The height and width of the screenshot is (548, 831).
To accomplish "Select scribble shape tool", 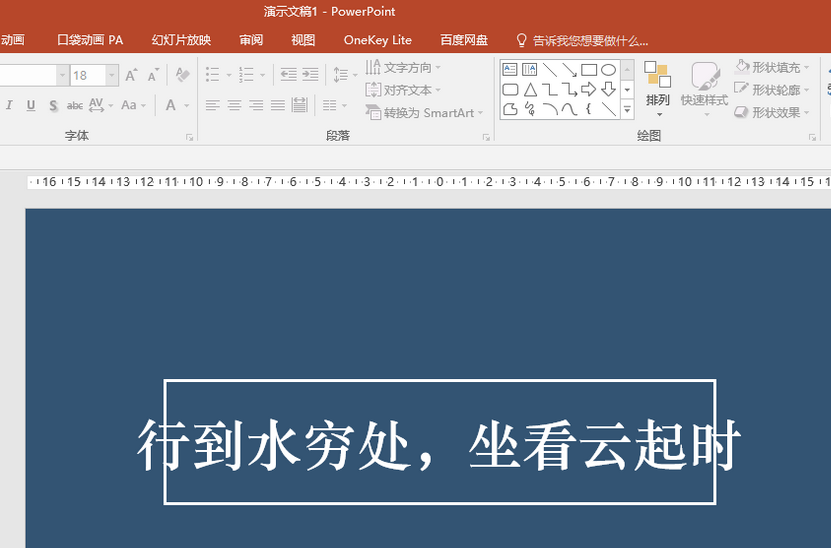I will pos(529,109).
